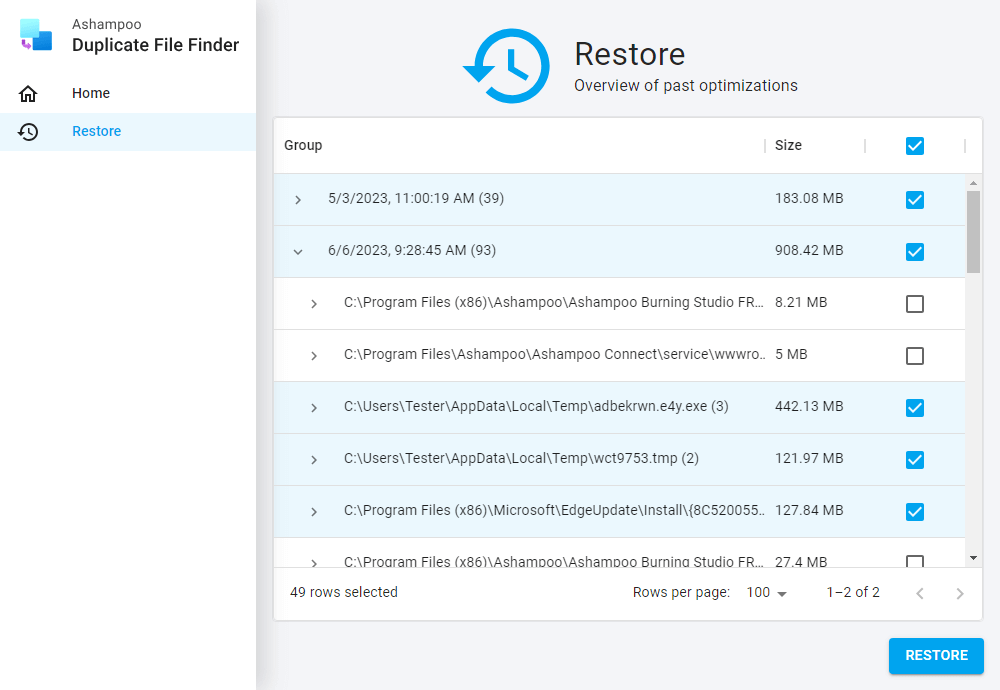Image resolution: width=1000 pixels, height=690 pixels.
Task: Expand the wct9753.tmp row
Action: [x=314, y=459]
